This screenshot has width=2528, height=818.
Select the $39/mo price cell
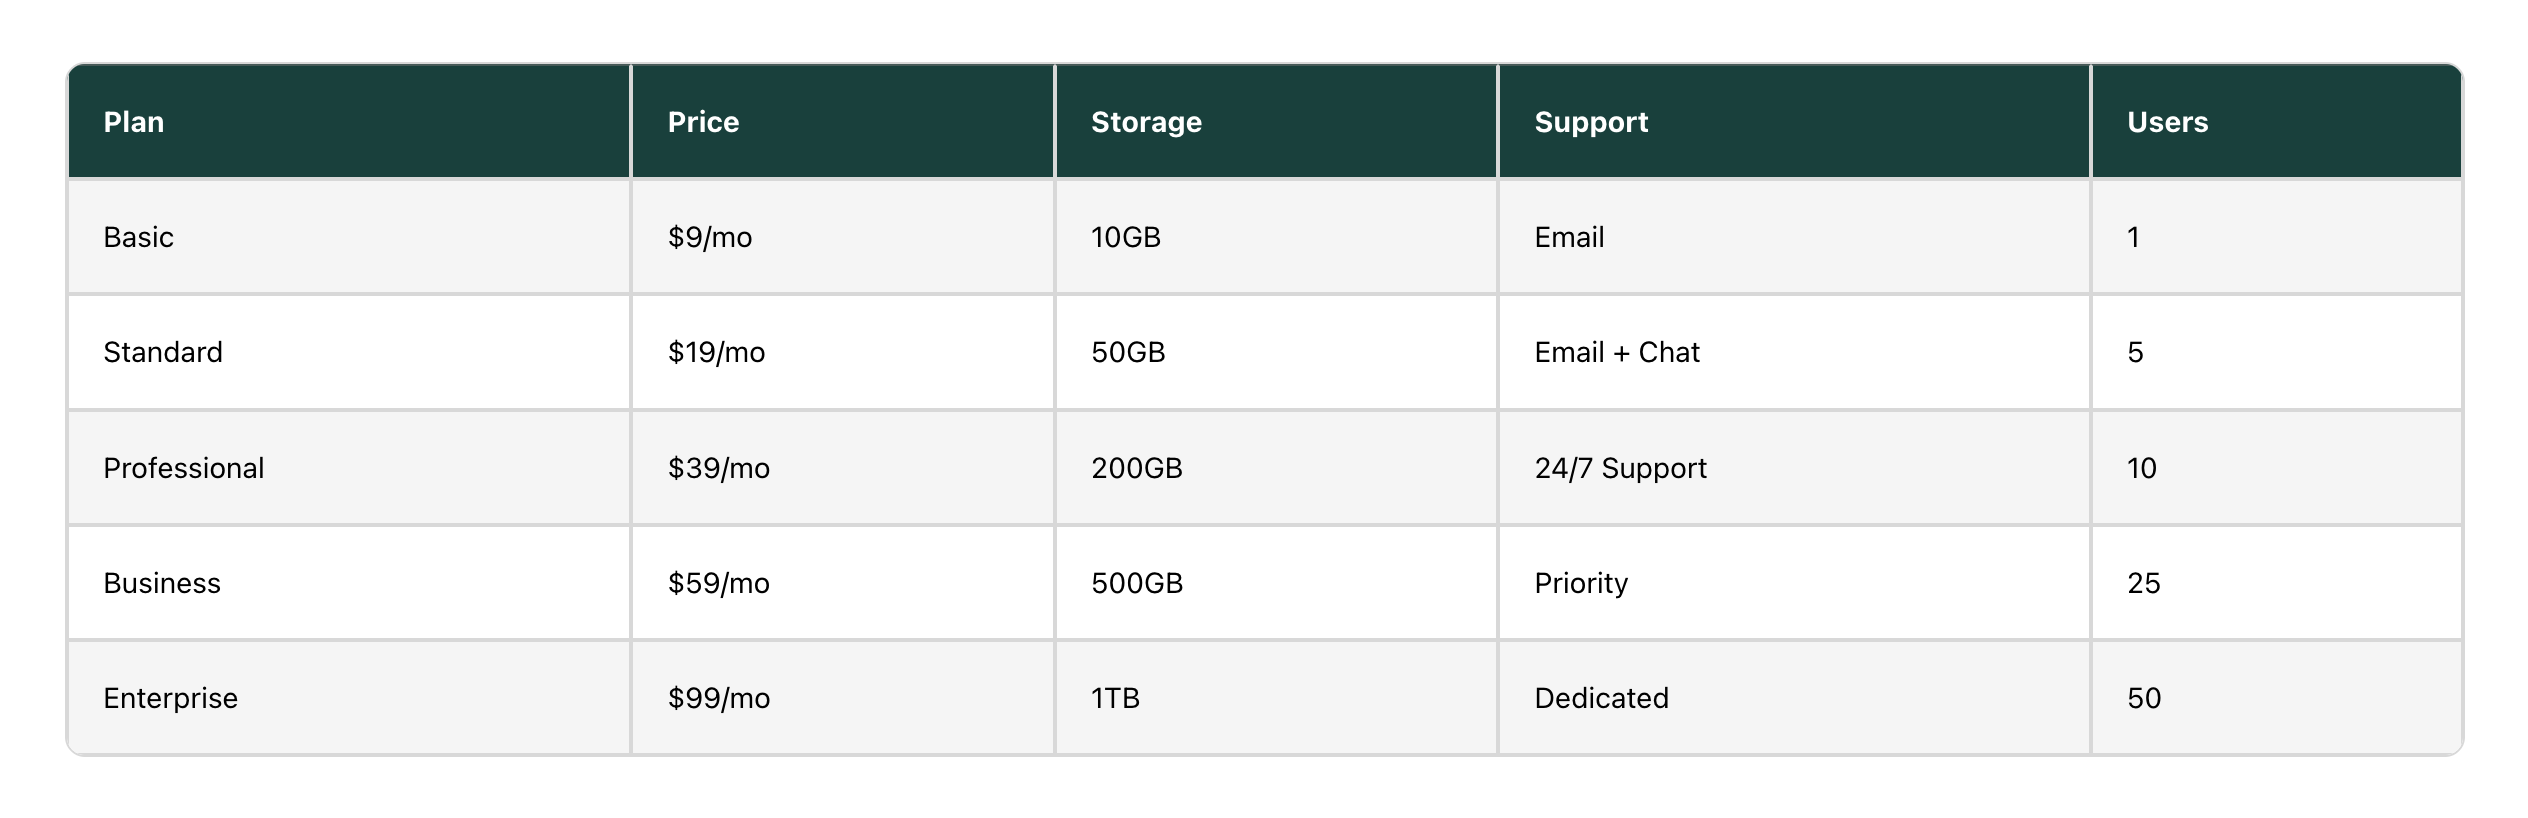click(x=843, y=468)
